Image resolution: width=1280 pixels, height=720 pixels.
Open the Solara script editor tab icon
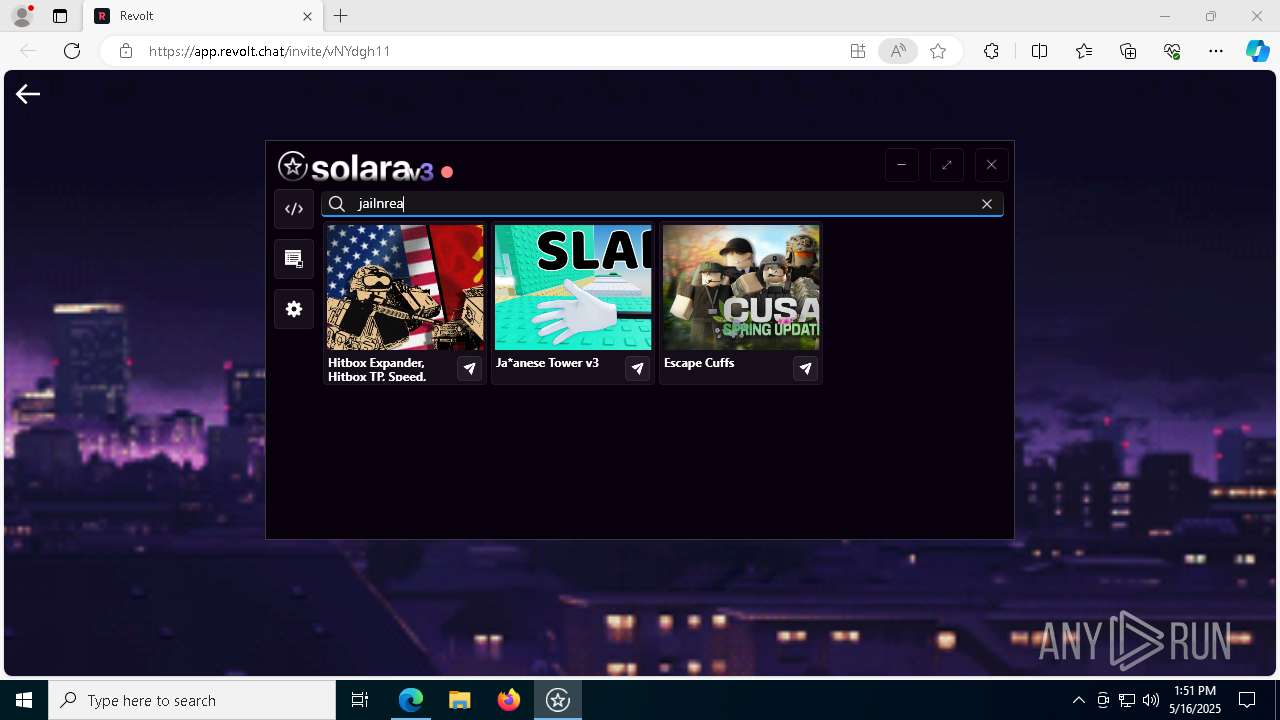[x=294, y=209]
